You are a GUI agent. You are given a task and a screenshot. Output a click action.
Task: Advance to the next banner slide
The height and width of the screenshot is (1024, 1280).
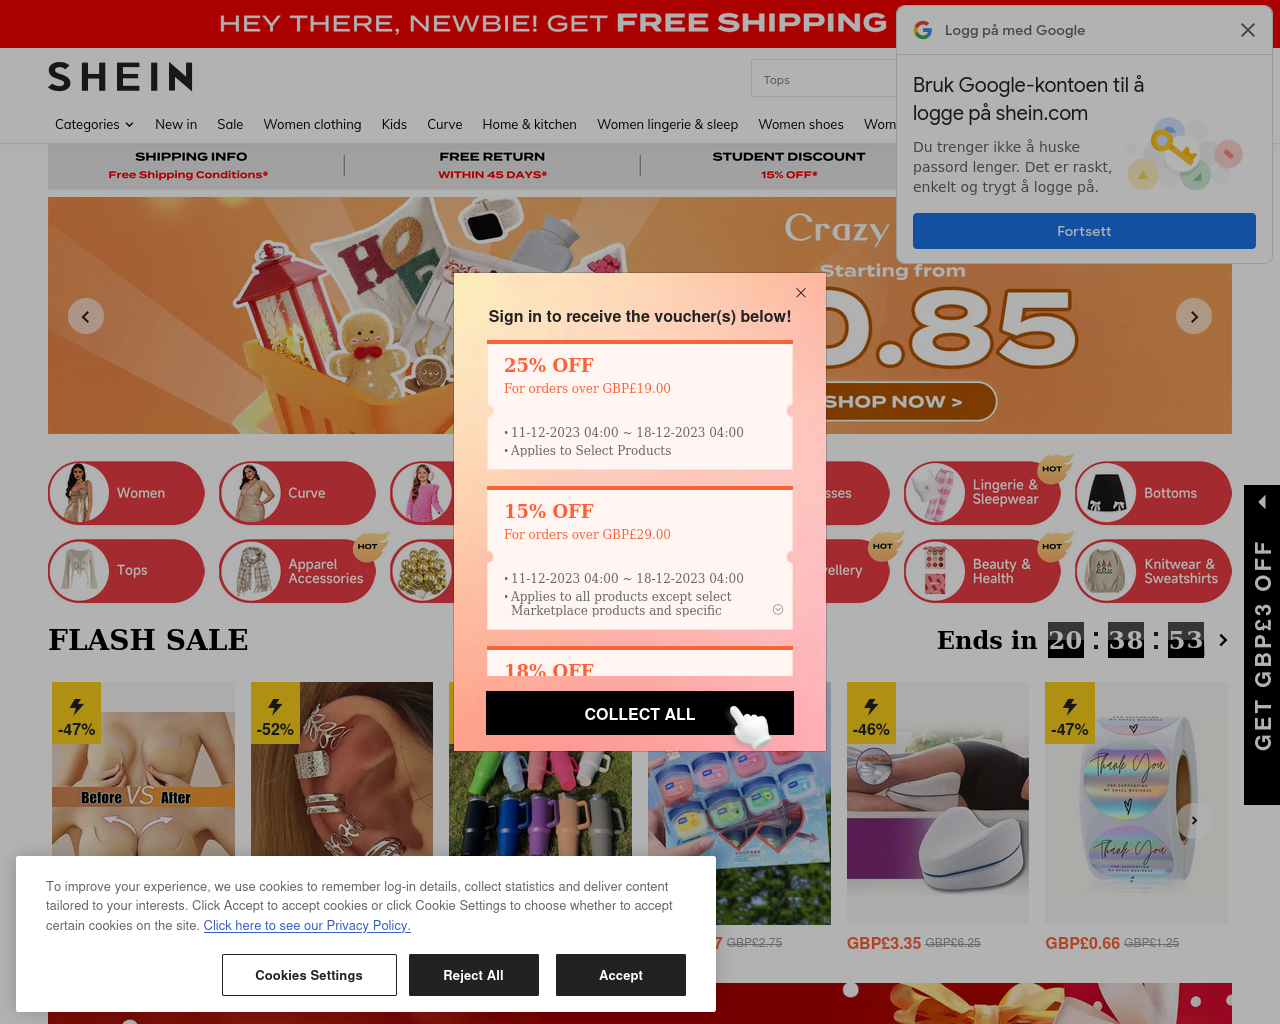point(1194,316)
